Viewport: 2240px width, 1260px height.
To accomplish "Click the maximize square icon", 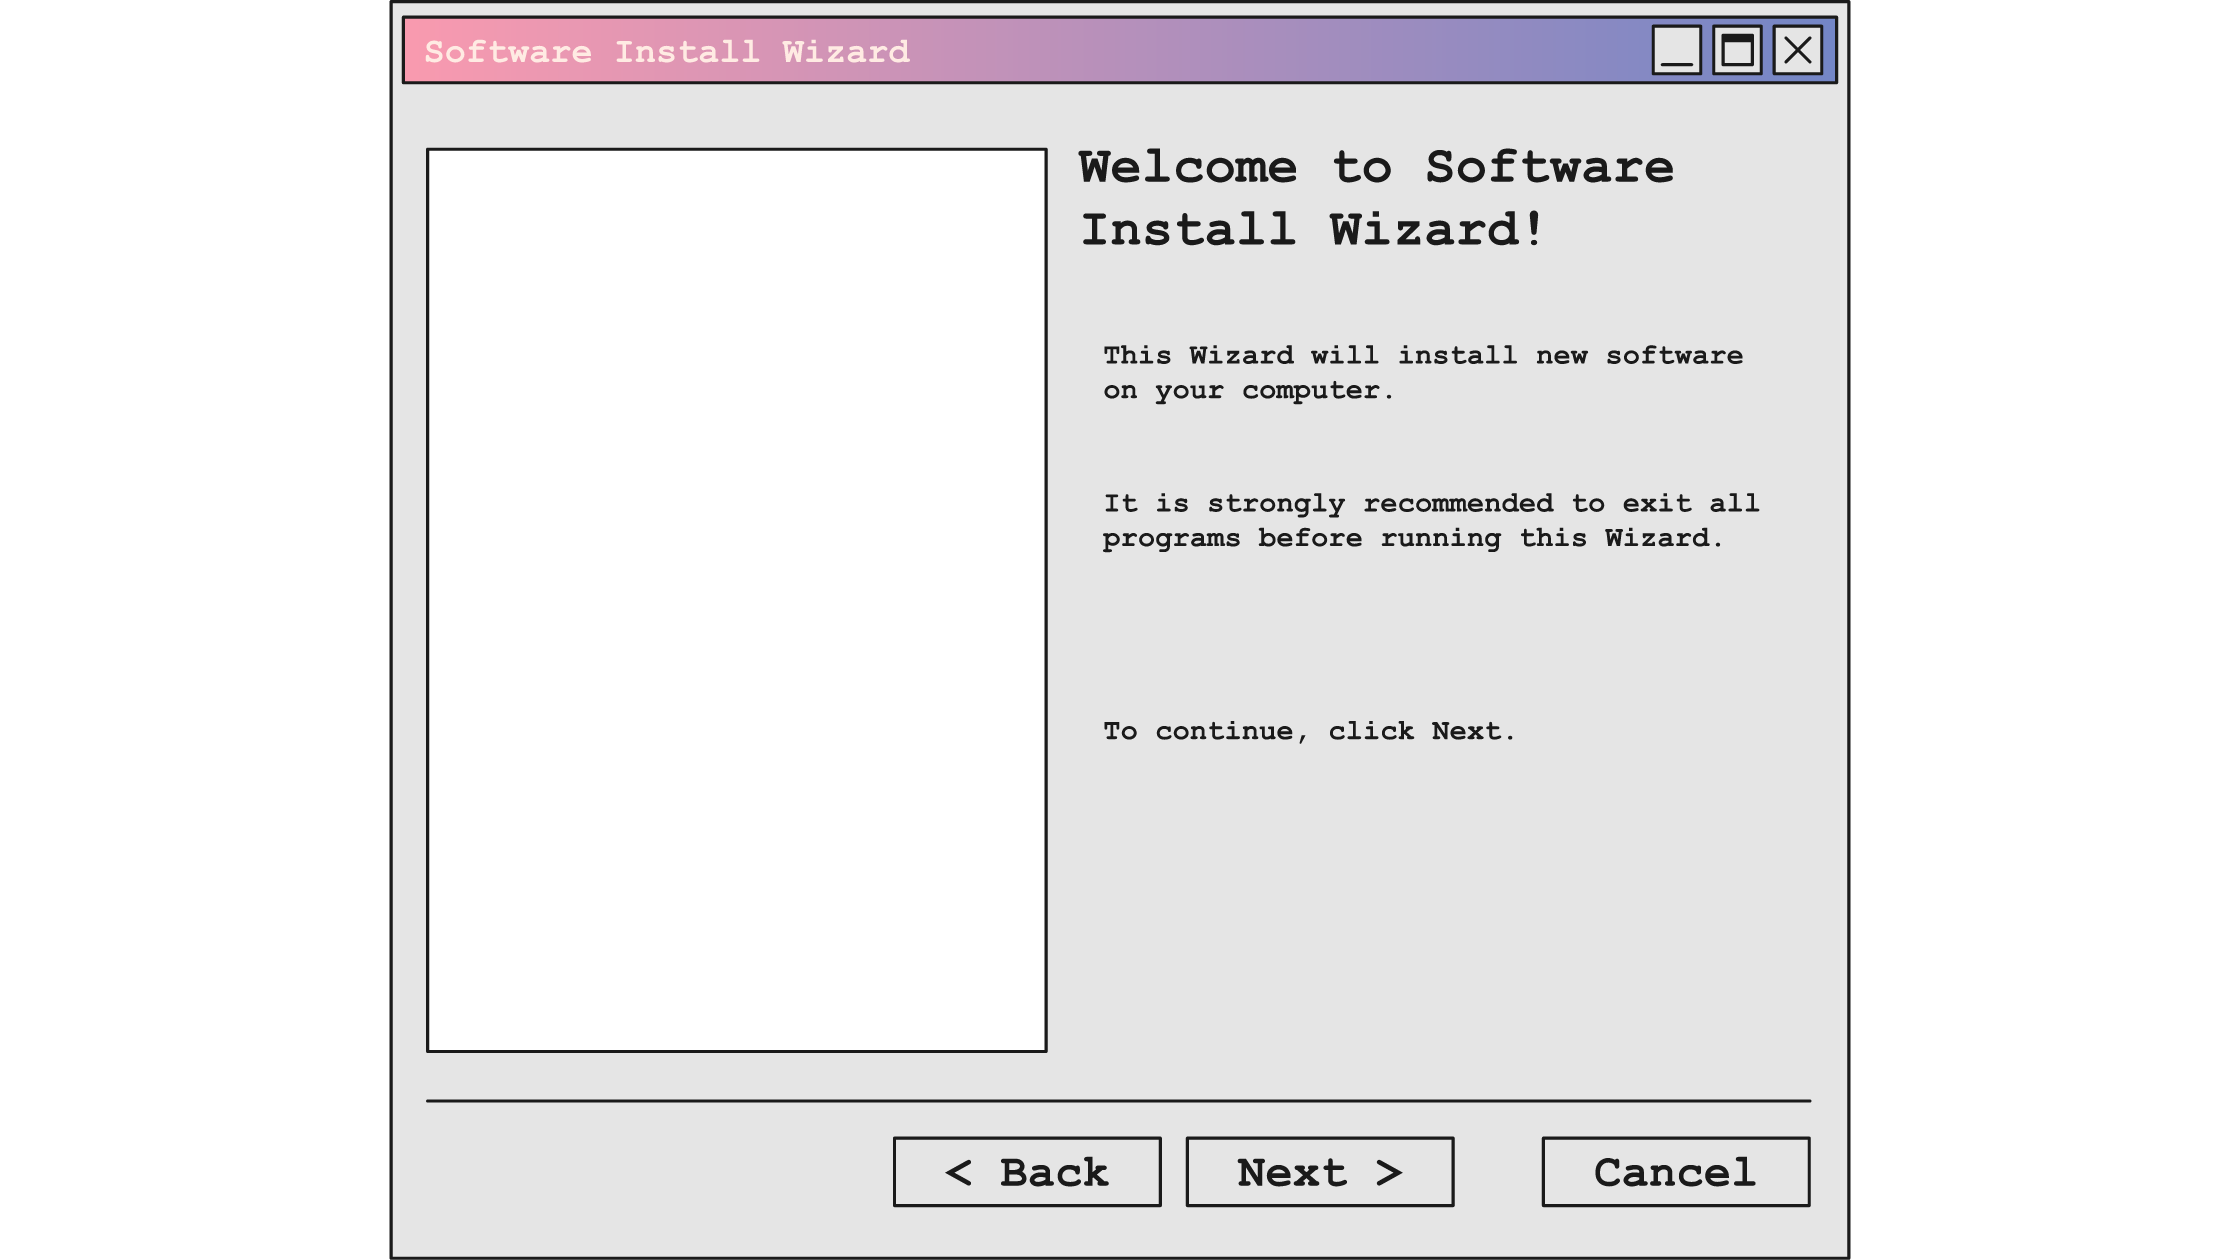I will click(x=1737, y=52).
